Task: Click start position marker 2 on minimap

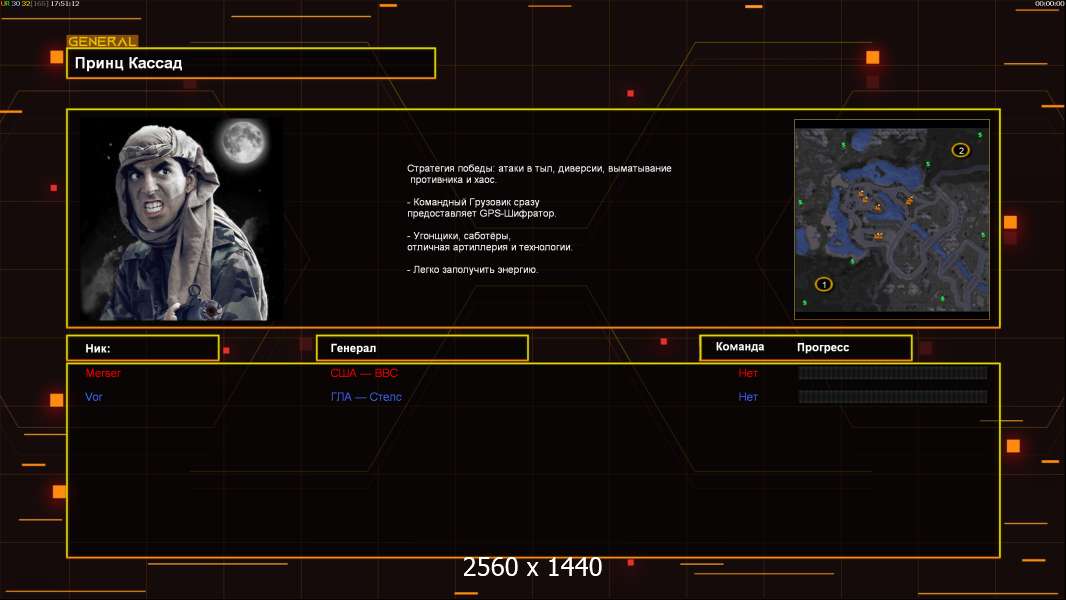Action: click(x=960, y=150)
